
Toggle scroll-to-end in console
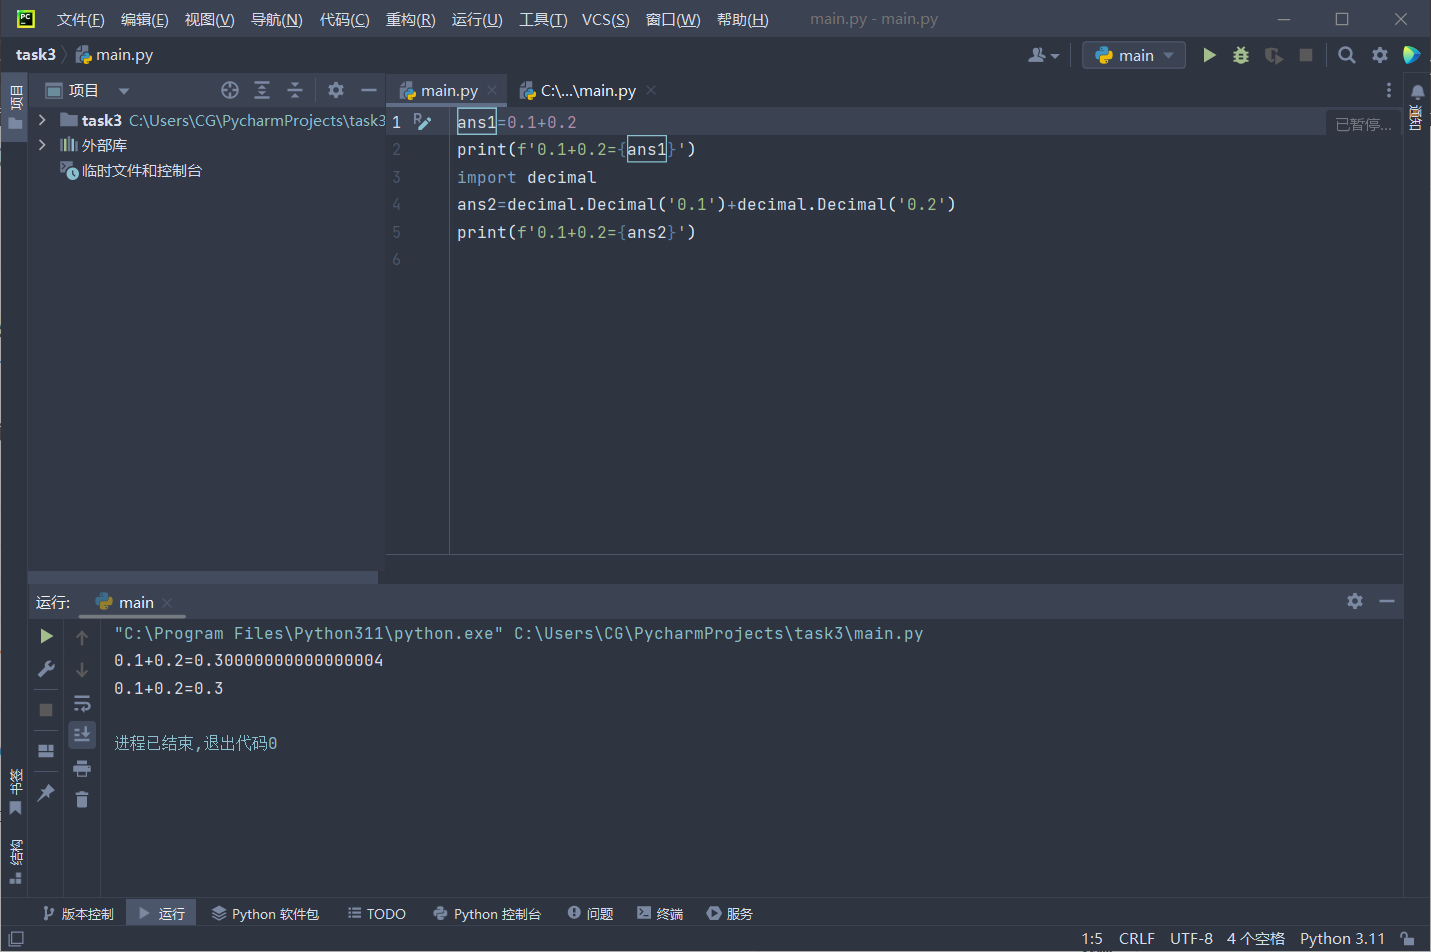82,735
